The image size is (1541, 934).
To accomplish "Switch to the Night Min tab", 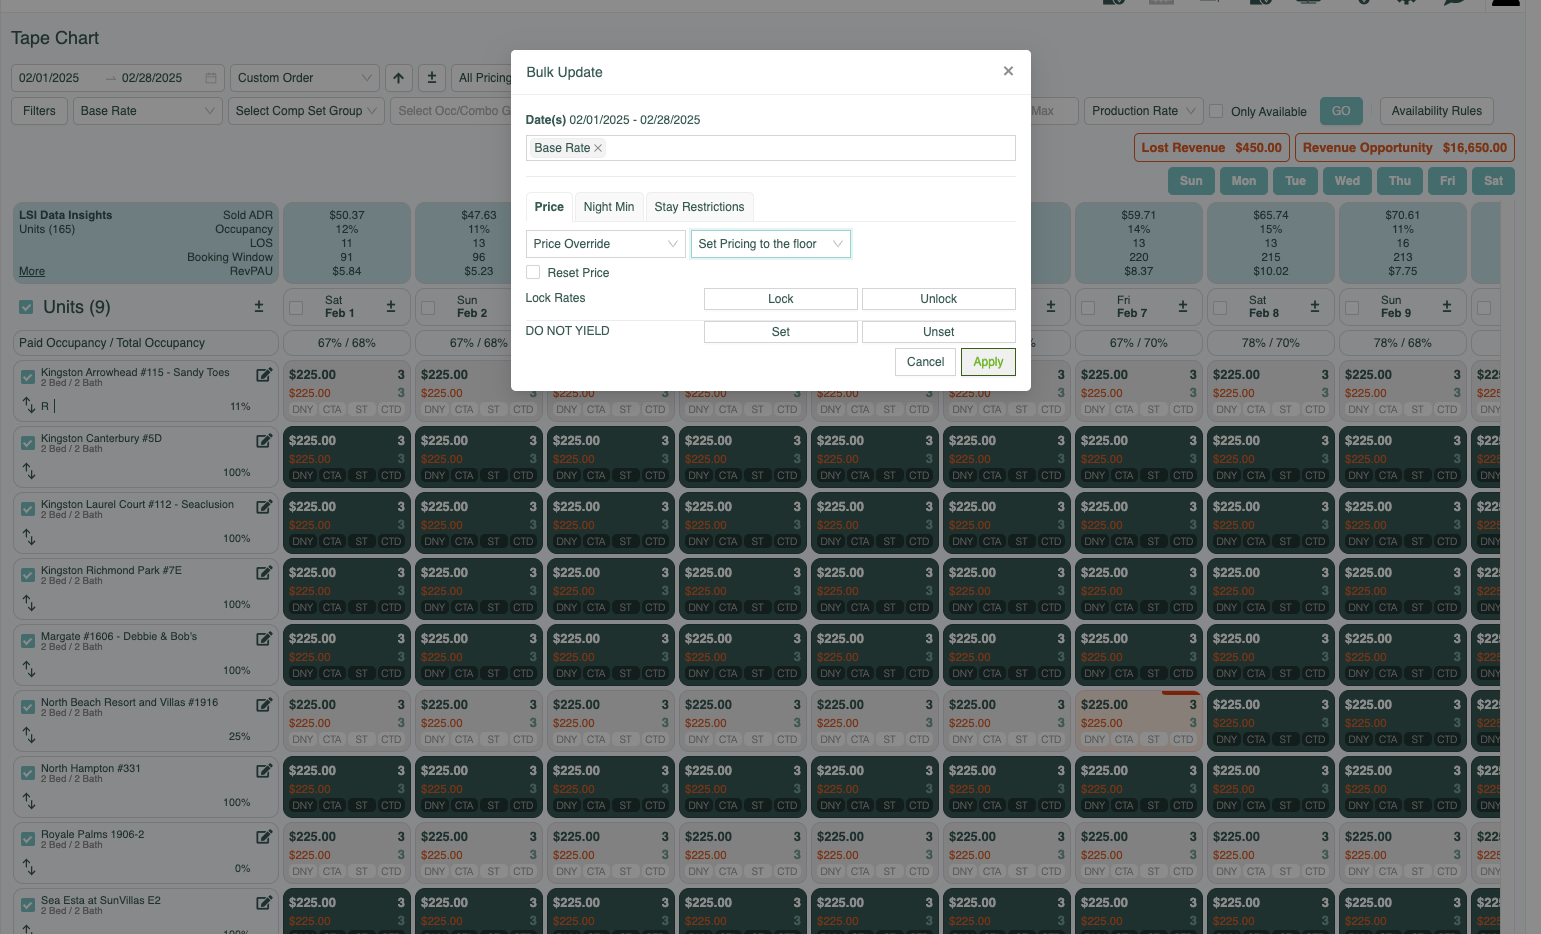I will (x=609, y=207).
